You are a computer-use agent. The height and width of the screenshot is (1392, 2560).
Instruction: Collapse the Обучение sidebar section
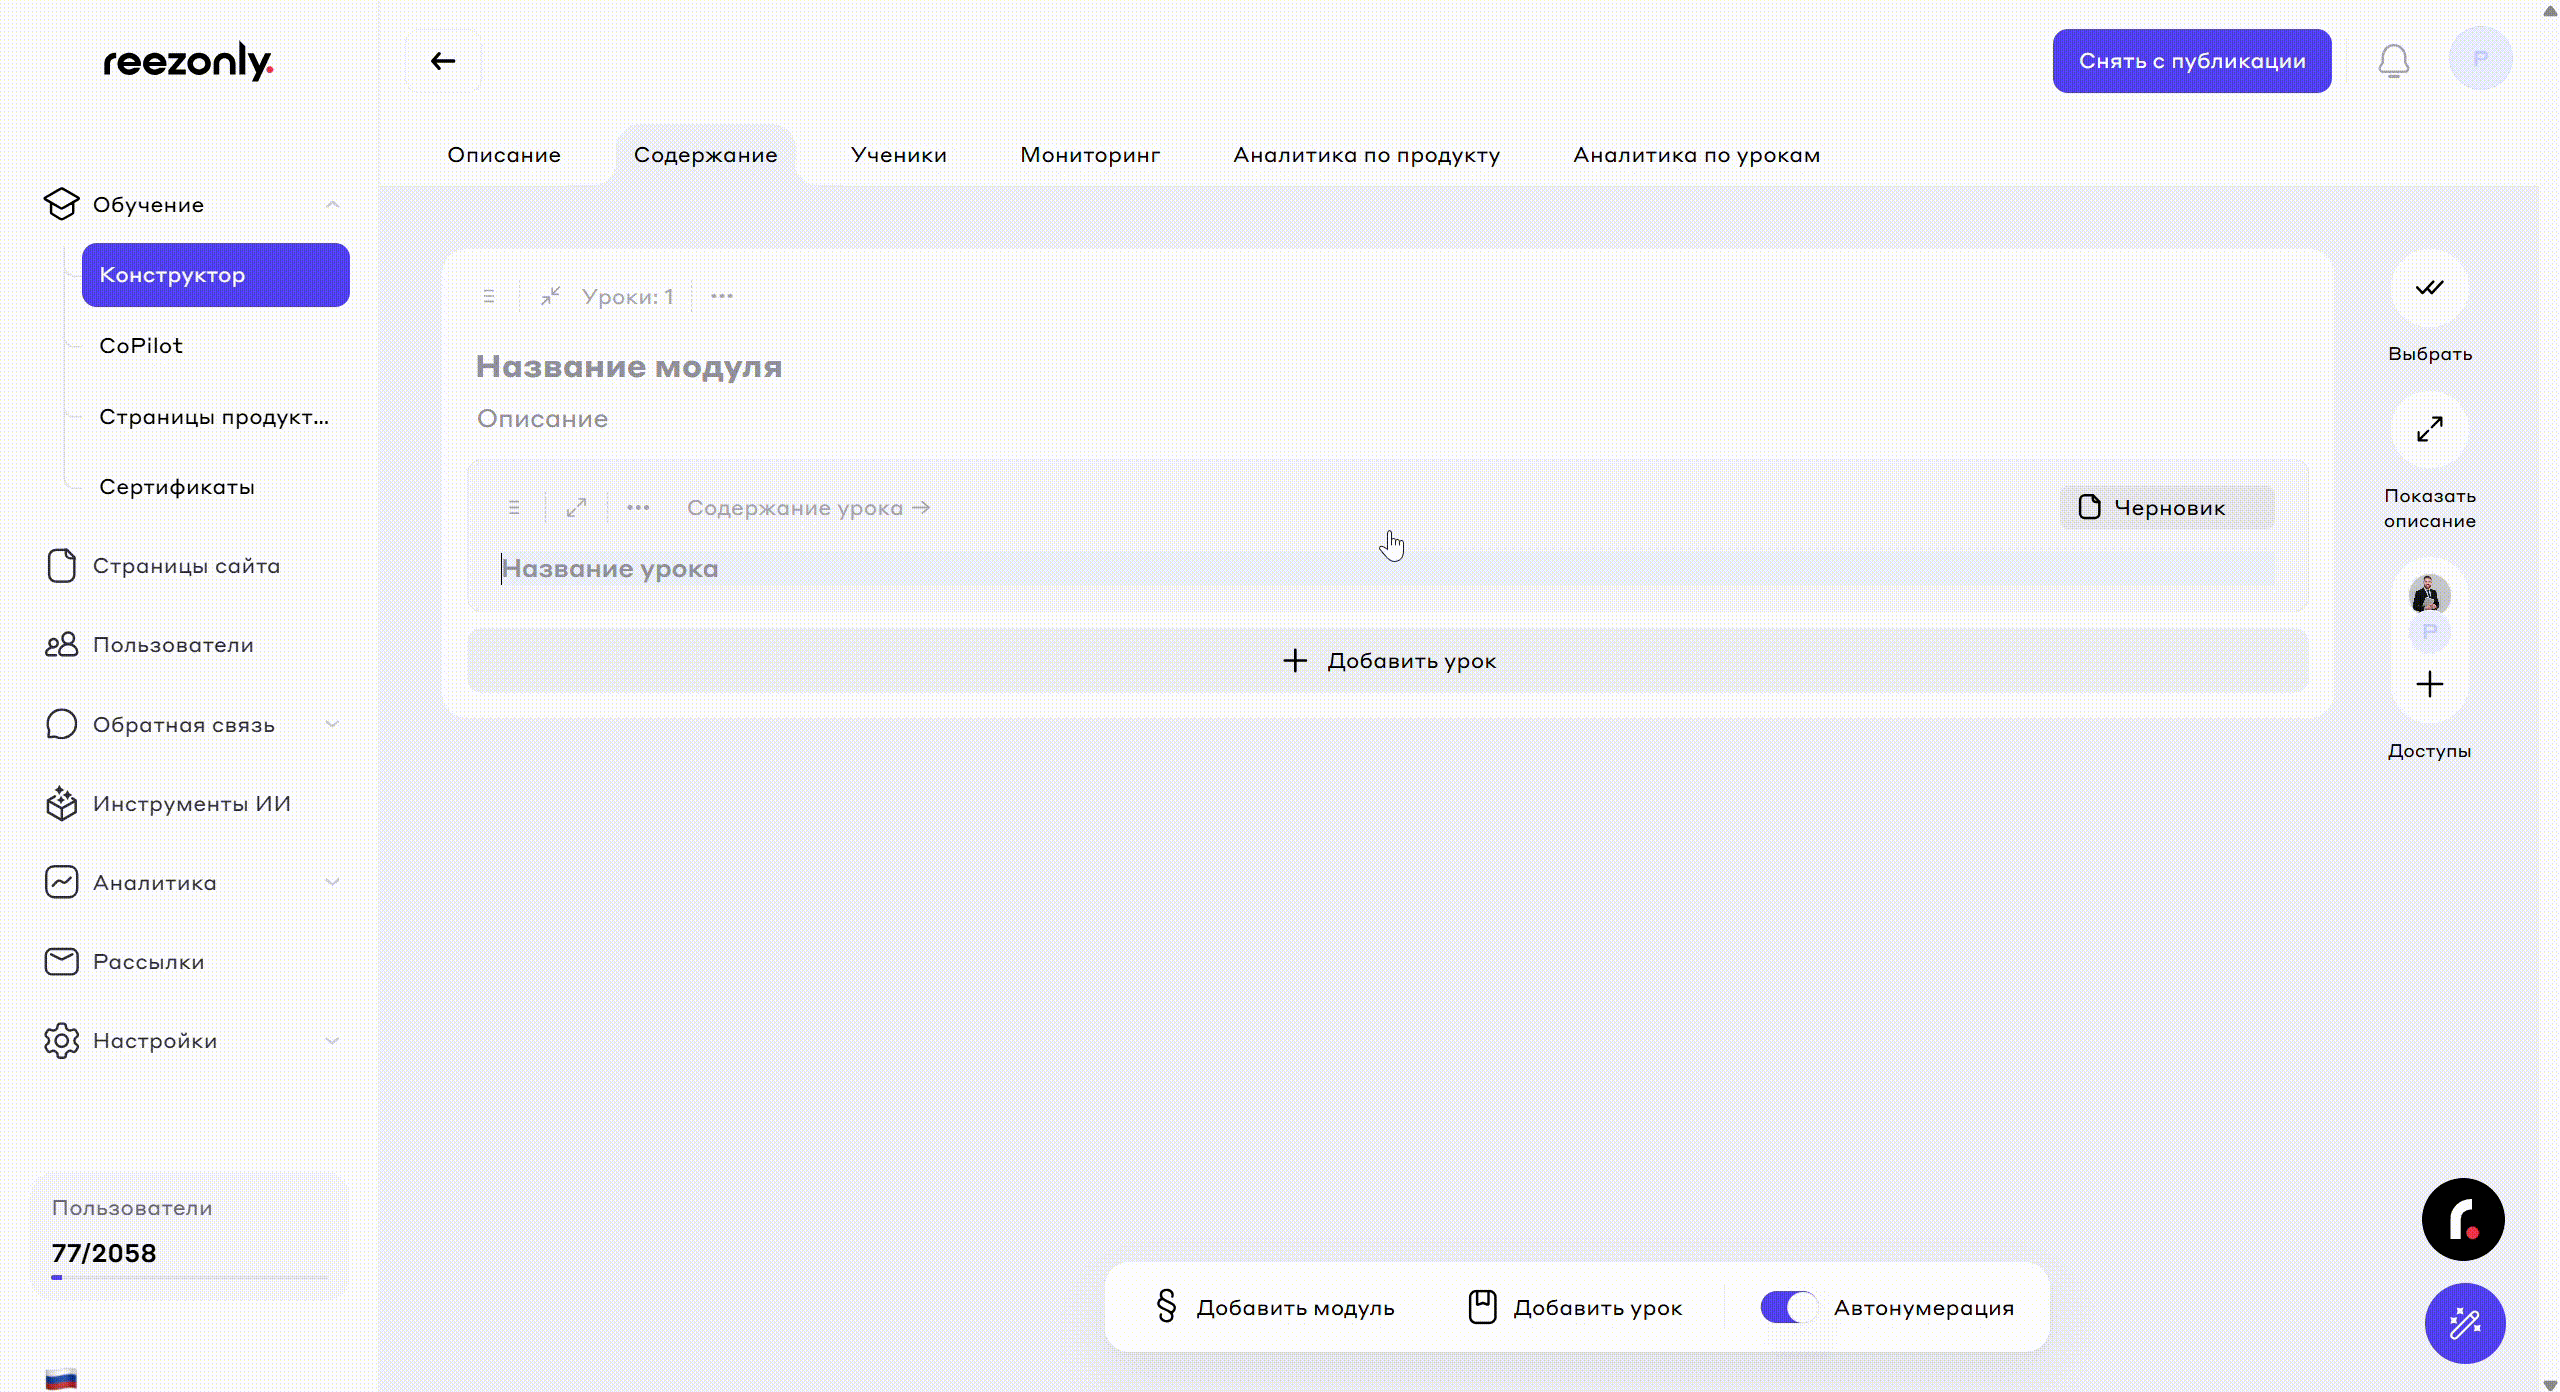(333, 205)
